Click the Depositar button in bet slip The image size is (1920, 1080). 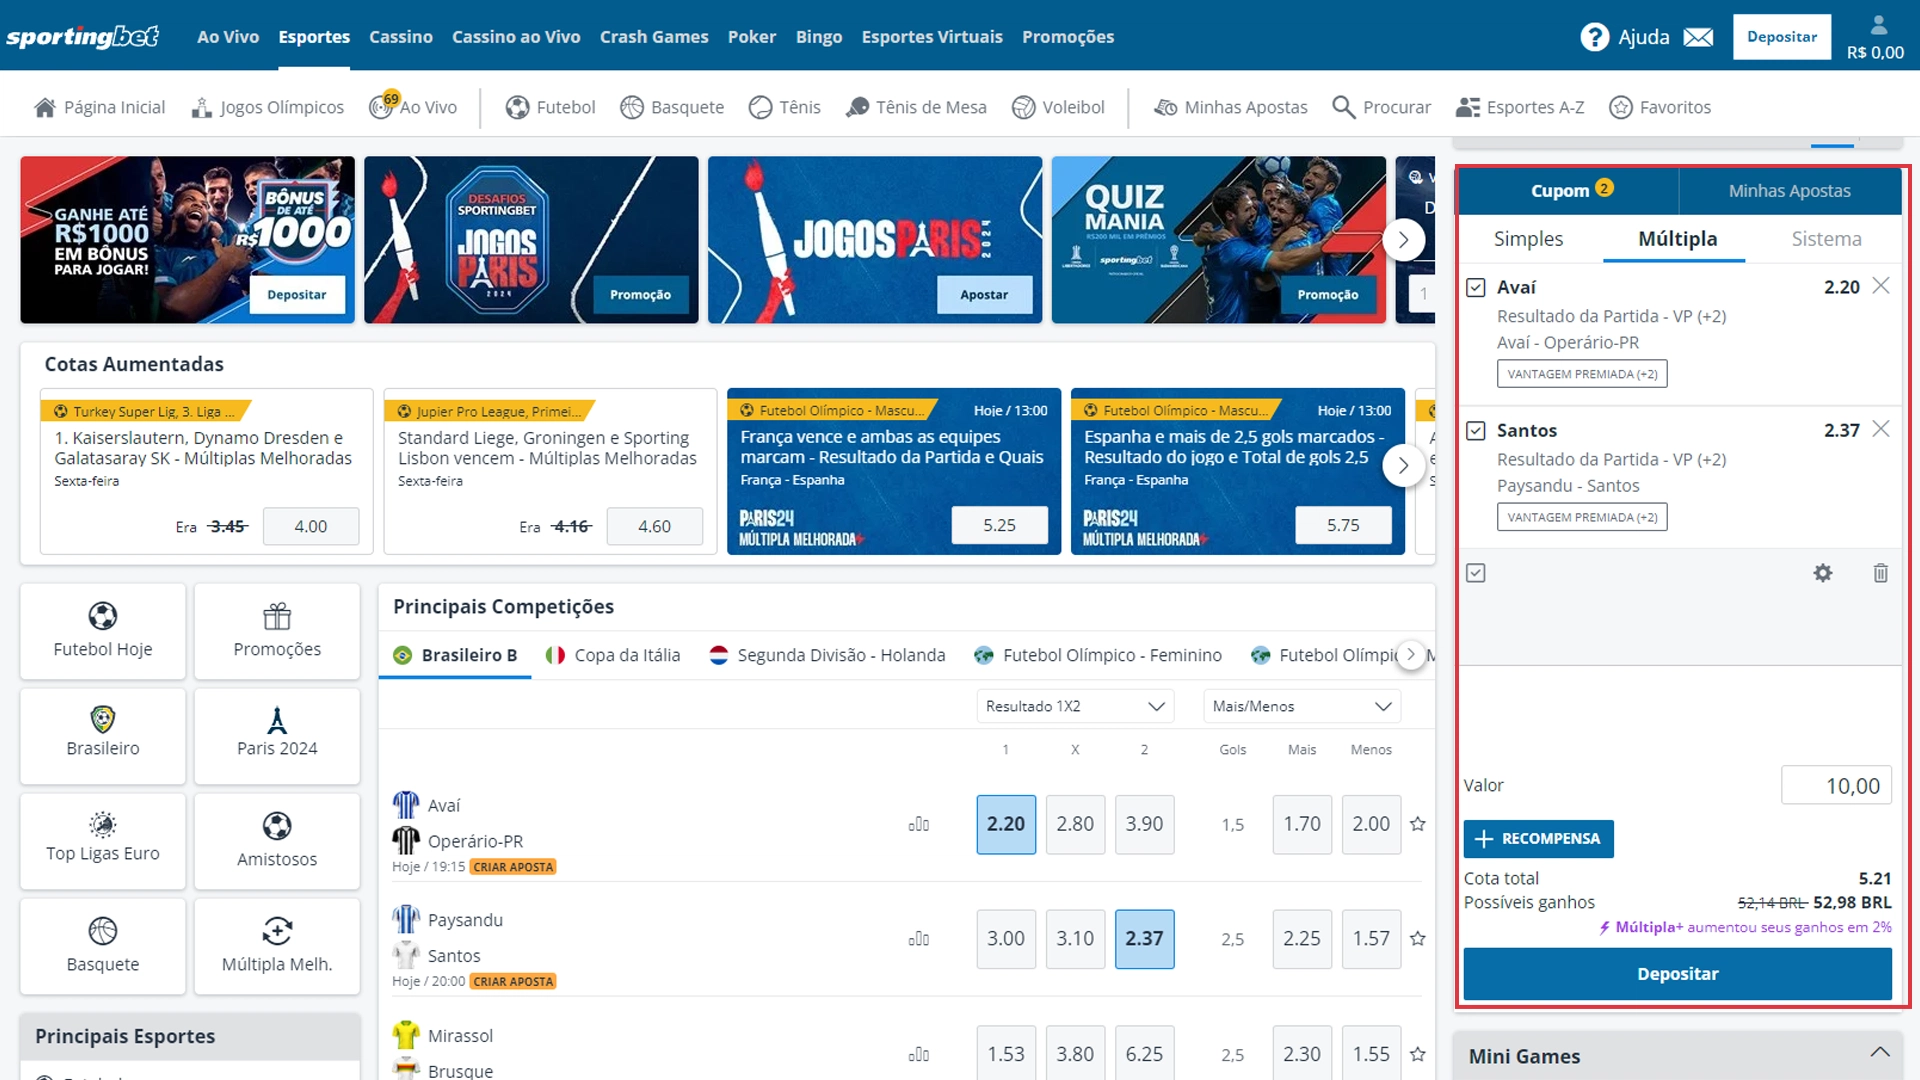click(1677, 973)
